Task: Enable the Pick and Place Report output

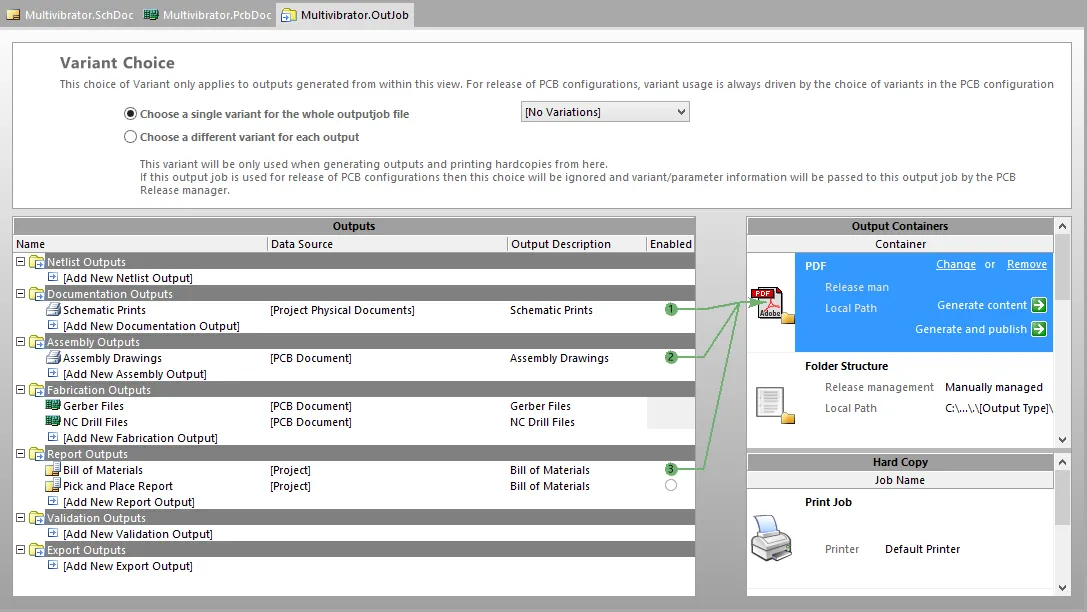Action: point(670,485)
